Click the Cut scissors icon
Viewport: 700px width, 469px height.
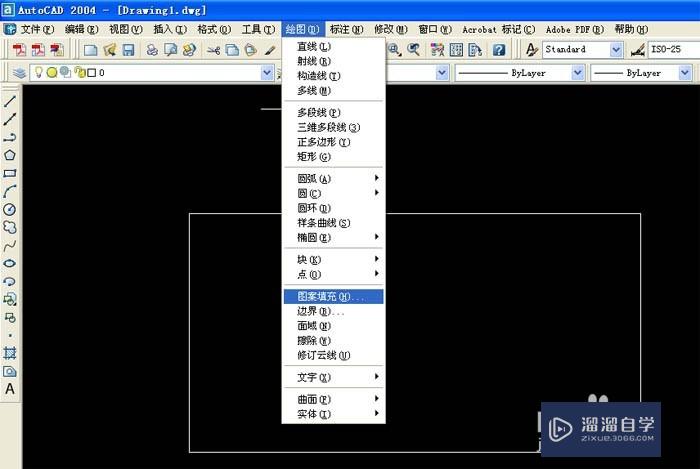pos(213,50)
